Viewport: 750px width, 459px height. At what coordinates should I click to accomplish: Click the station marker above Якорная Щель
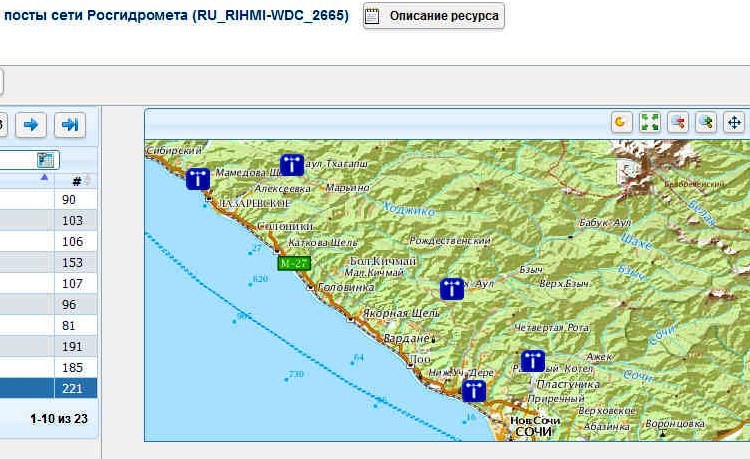coord(452,289)
